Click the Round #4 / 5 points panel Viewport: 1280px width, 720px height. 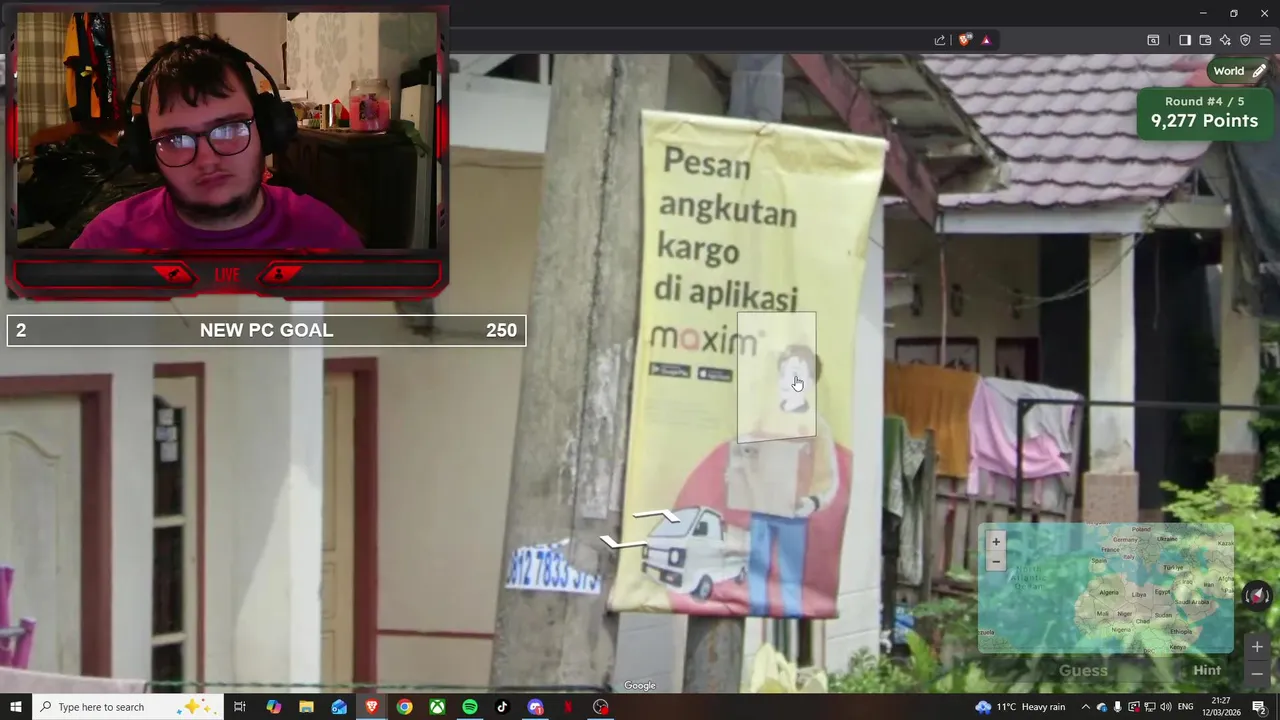1204,112
